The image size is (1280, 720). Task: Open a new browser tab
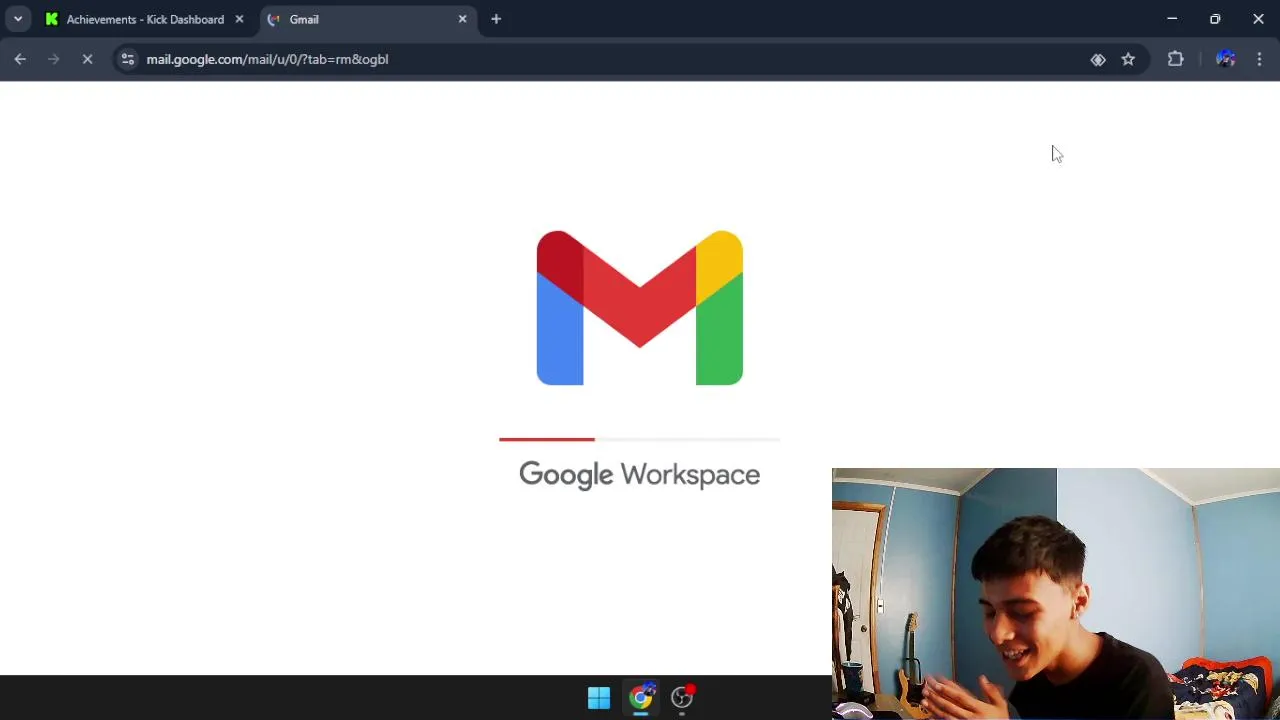tap(496, 19)
